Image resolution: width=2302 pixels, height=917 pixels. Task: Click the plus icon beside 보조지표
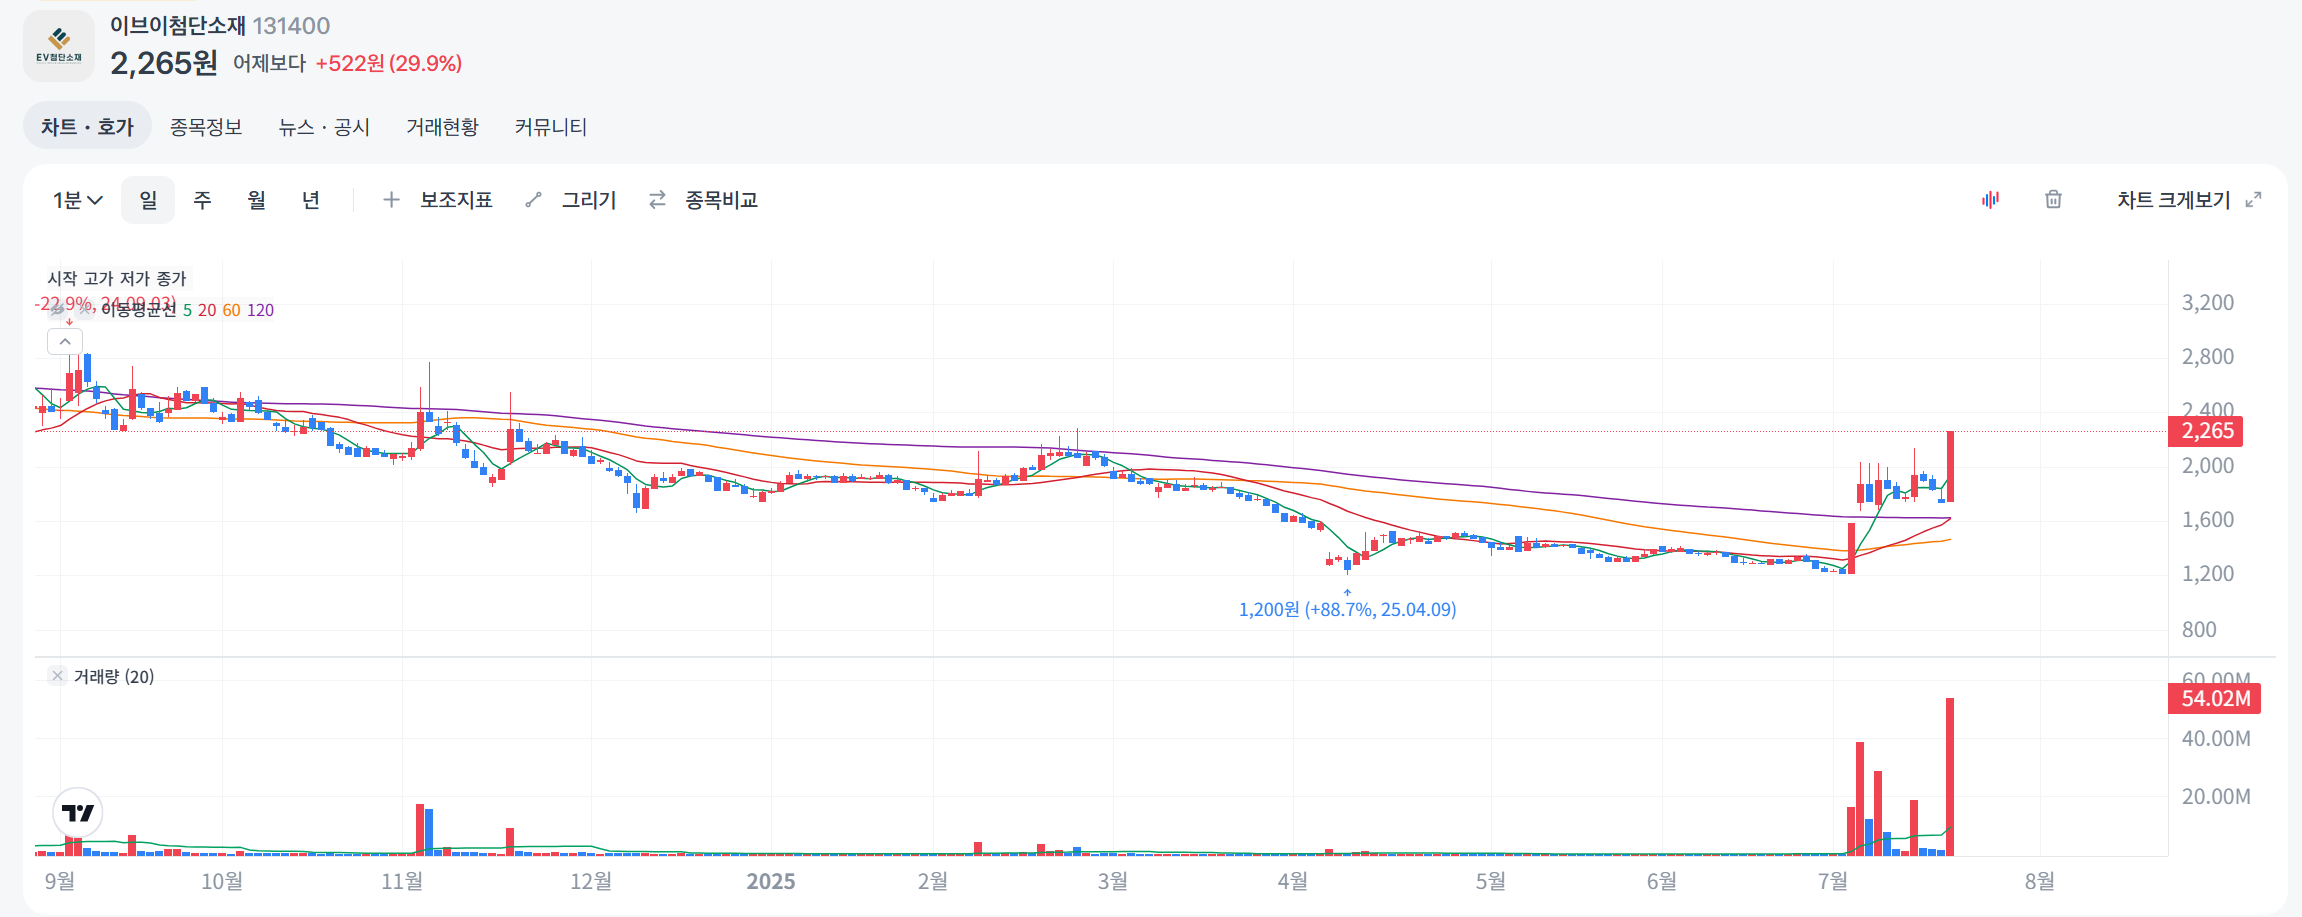click(391, 200)
